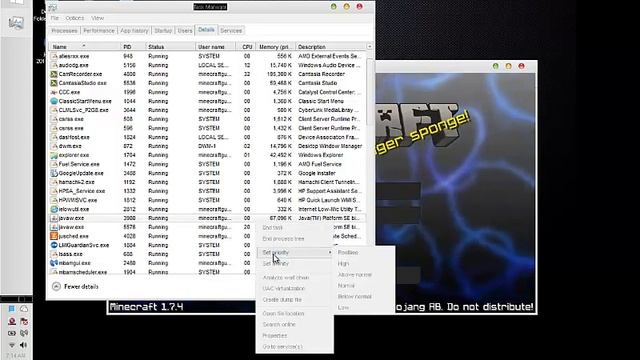Image resolution: width=640 pixels, height=360 pixels.
Task: Sort by Memory column header
Action: click(x=275, y=47)
